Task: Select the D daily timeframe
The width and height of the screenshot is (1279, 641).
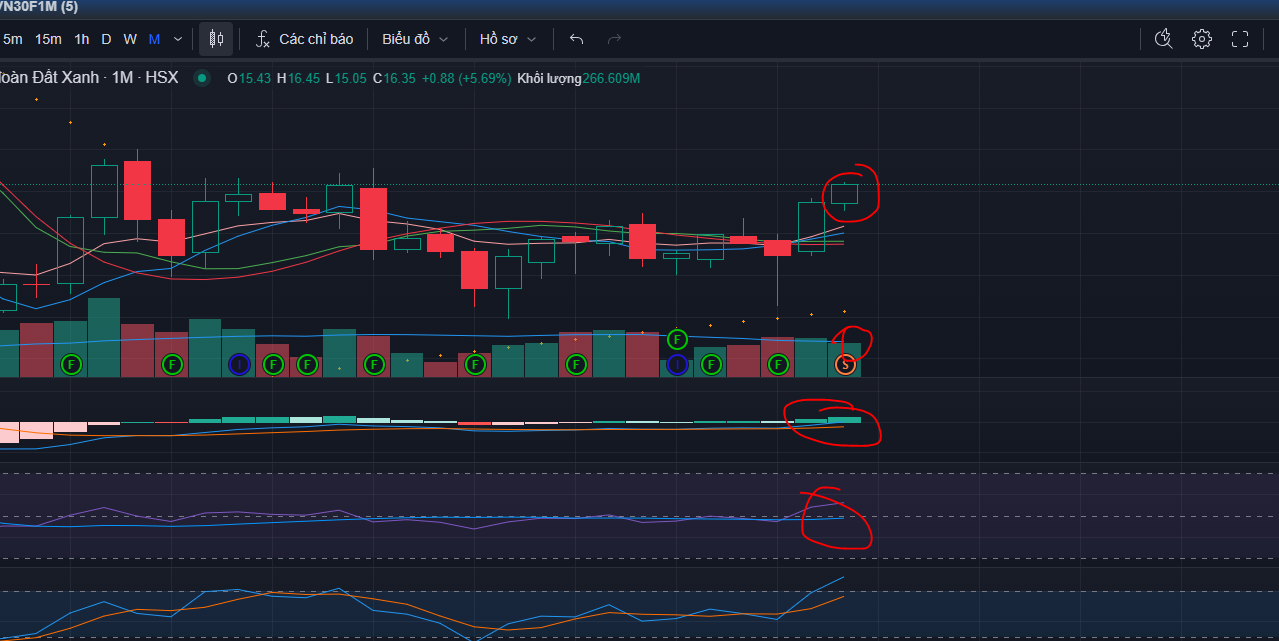Action: (107, 39)
